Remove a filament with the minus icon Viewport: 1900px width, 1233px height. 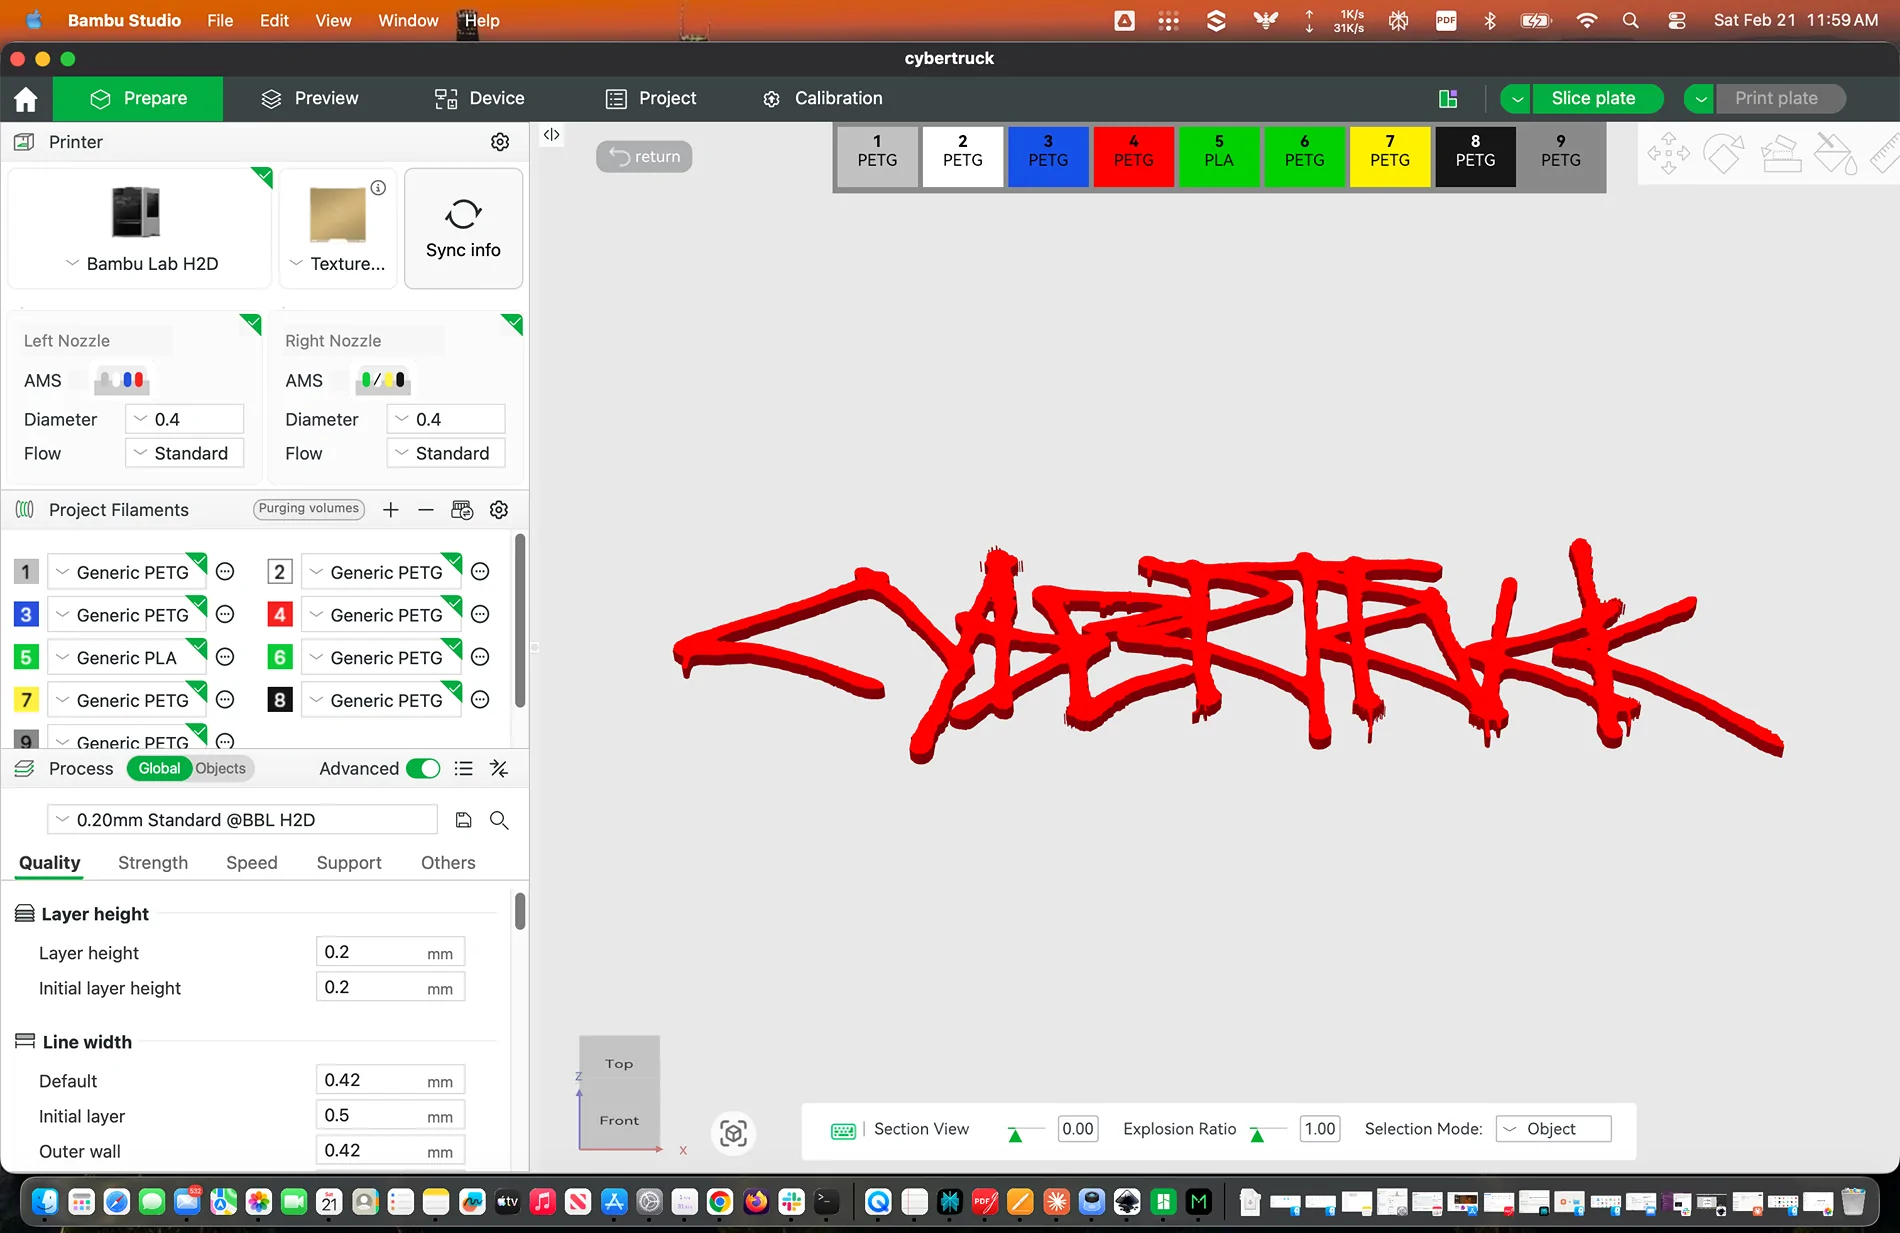point(426,510)
